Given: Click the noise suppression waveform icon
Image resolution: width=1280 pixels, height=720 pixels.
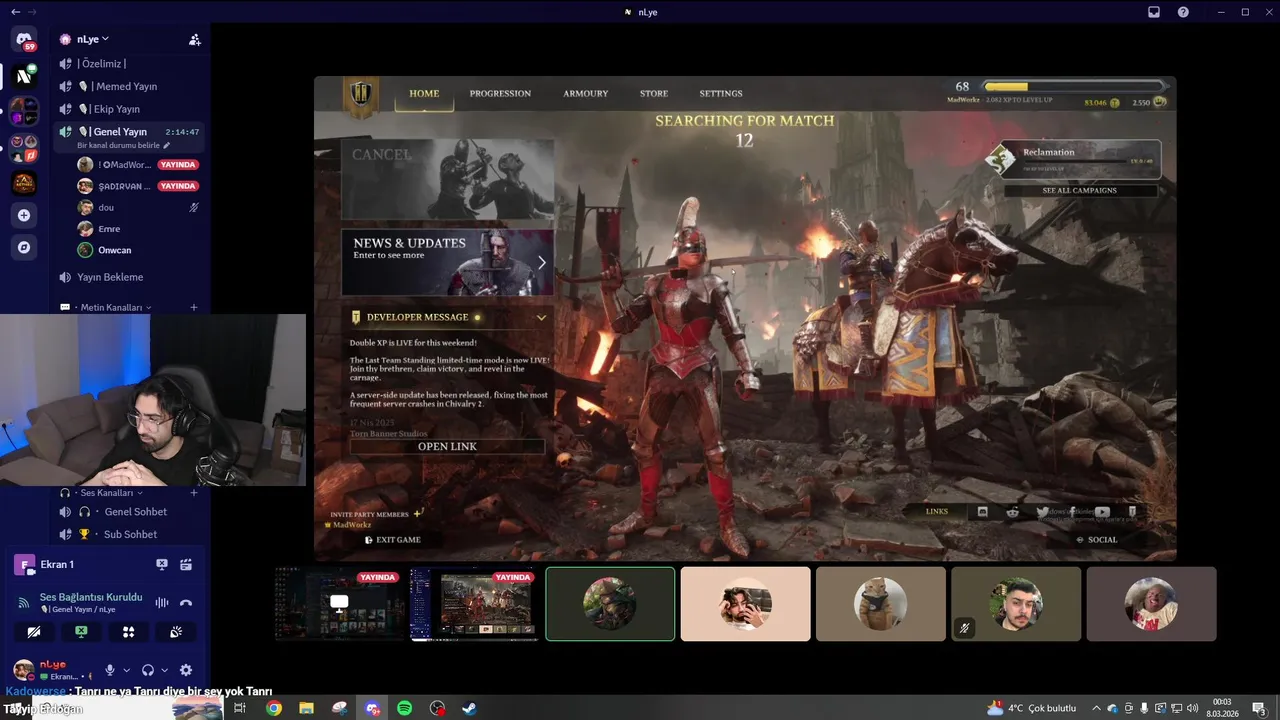Looking at the screenshot, I should [162, 603].
